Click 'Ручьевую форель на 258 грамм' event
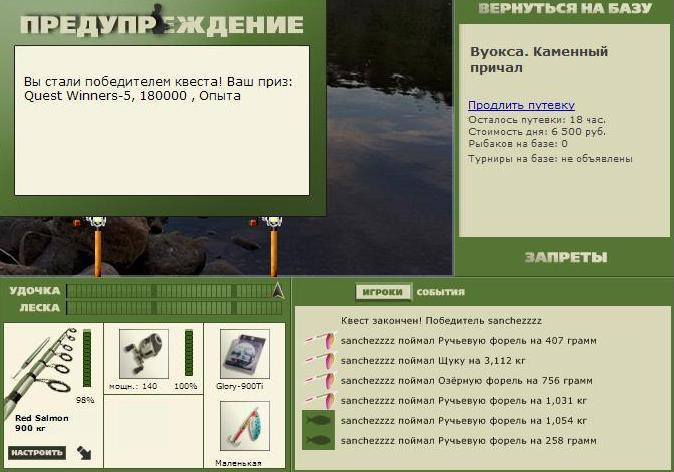Viewport: 674px width, 472px height. click(469, 440)
